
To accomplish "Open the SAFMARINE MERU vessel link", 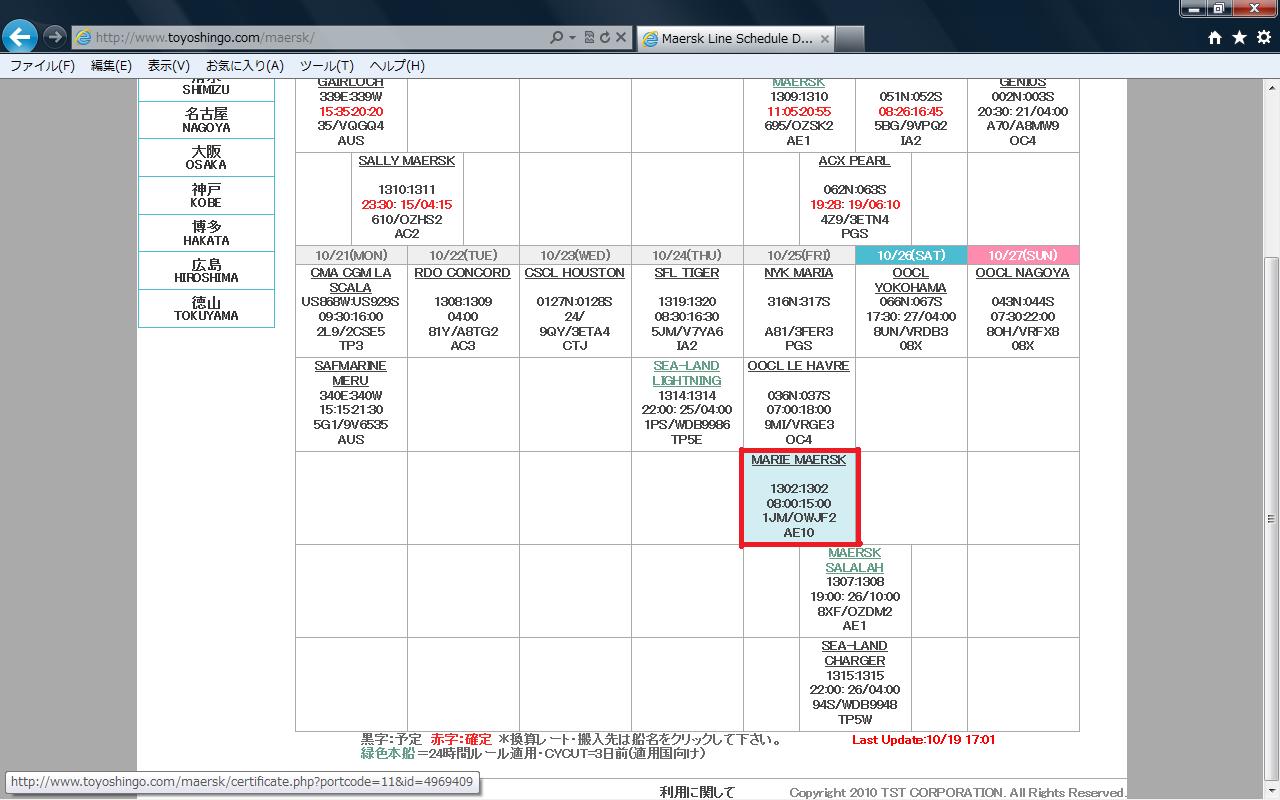I will pyautogui.click(x=351, y=373).
